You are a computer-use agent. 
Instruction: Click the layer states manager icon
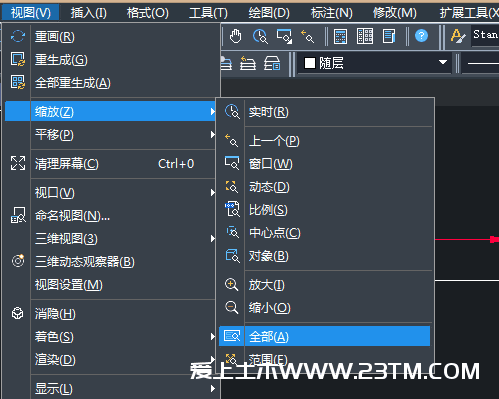[x=272, y=63]
